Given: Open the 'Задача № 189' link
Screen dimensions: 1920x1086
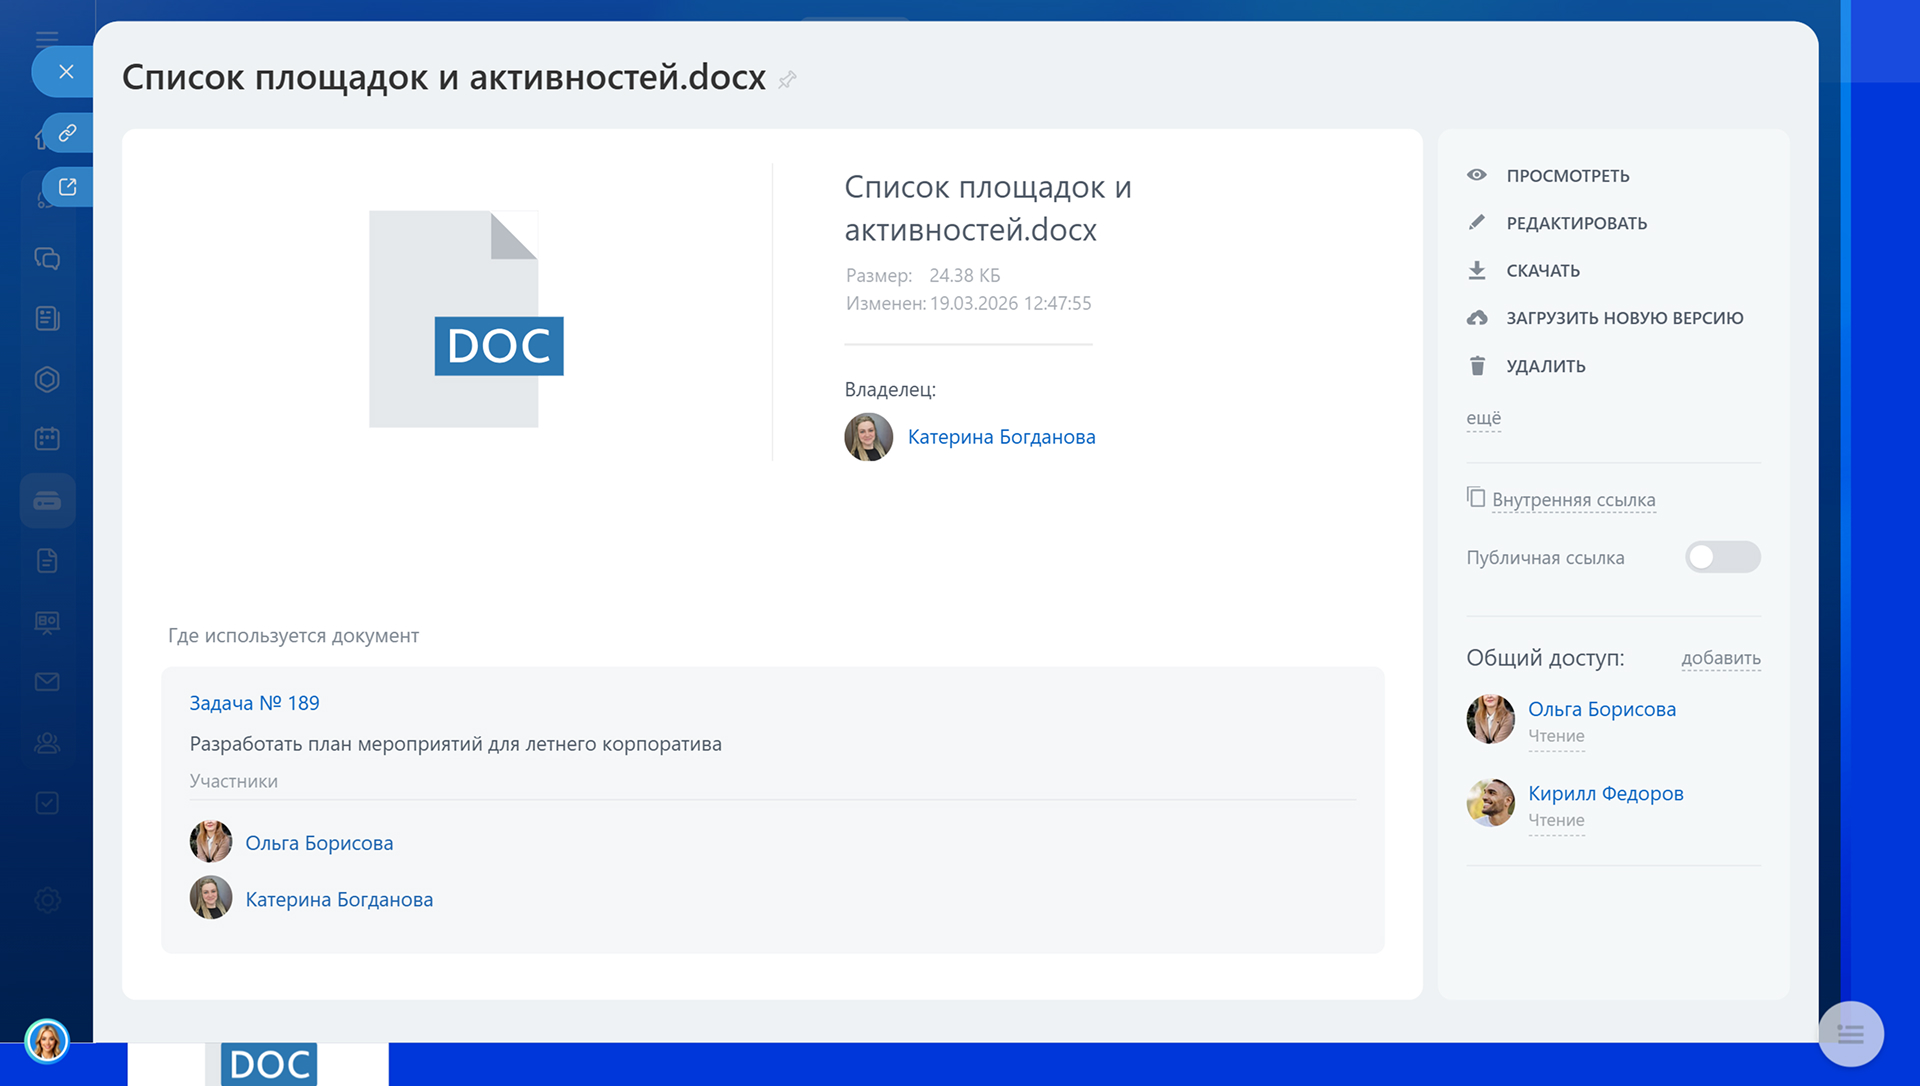Looking at the screenshot, I should (254, 703).
